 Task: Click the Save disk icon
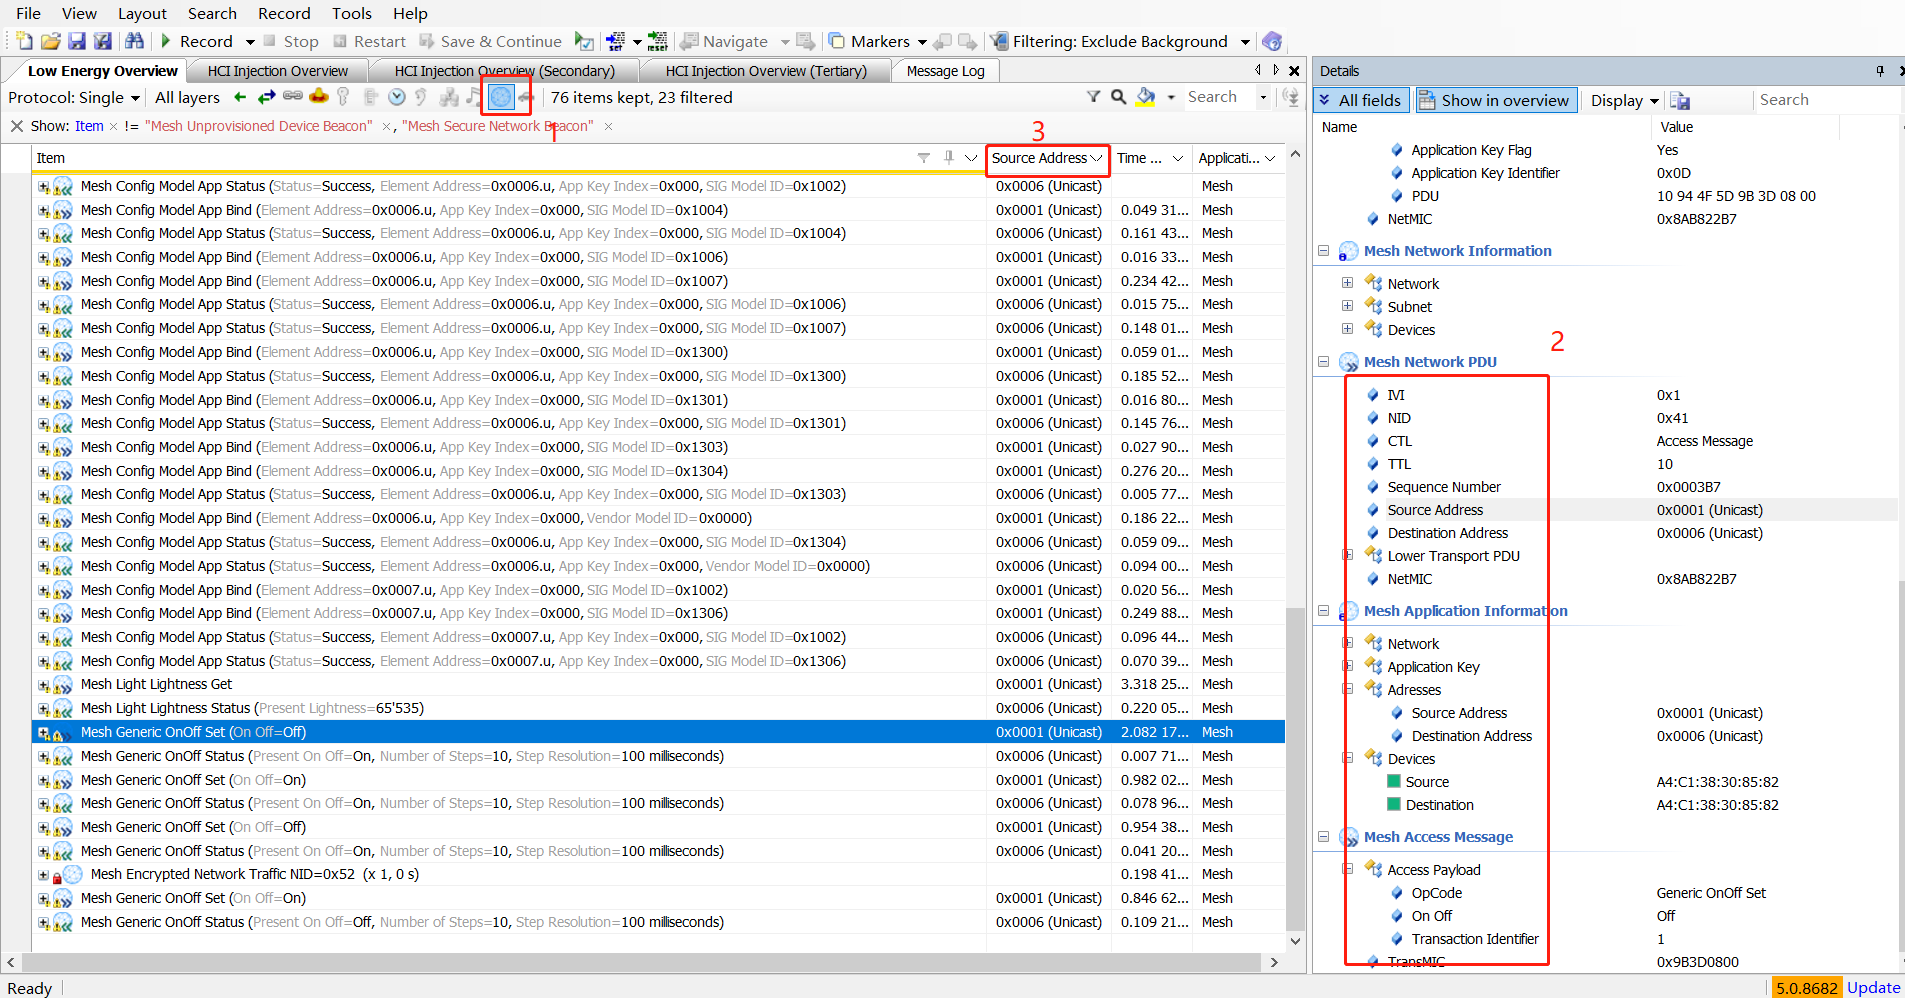point(77,41)
